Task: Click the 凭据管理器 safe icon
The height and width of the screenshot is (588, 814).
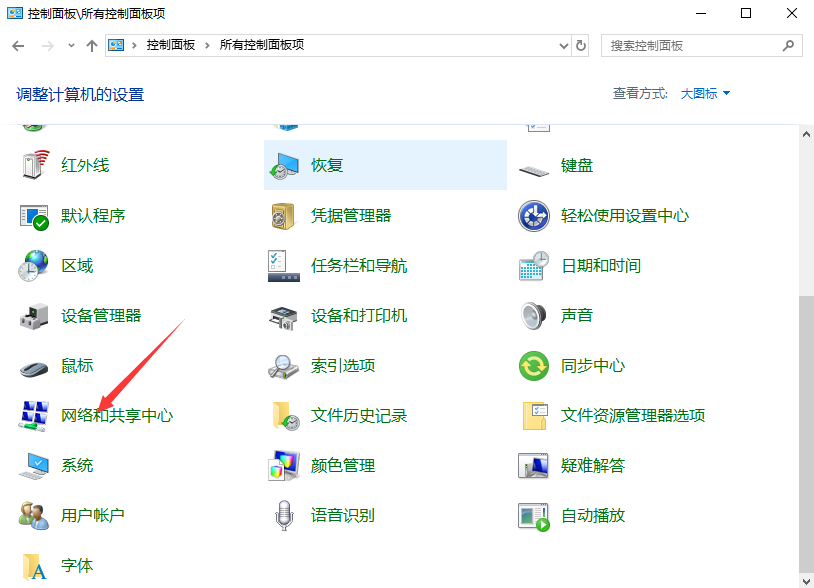Action: point(284,216)
